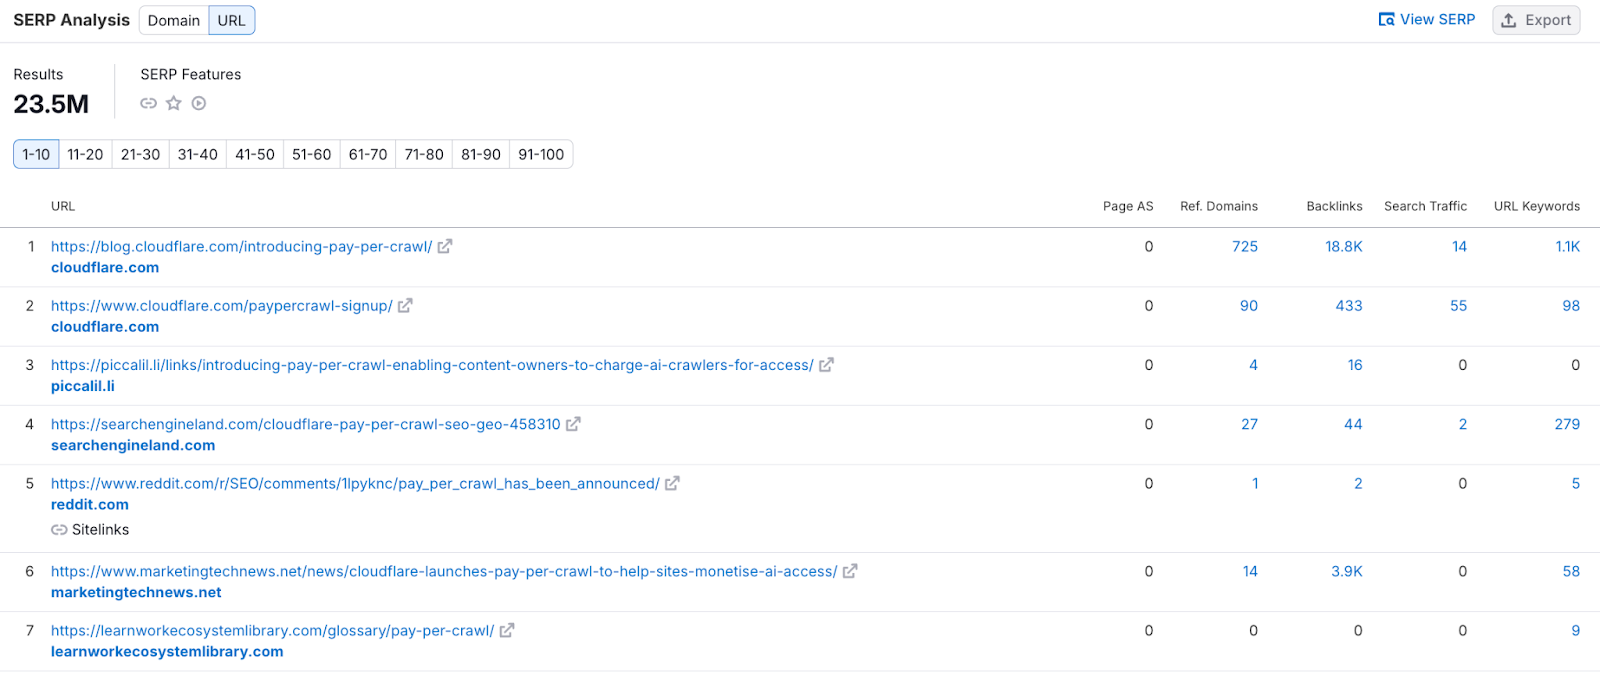The image size is (1600, 673).
Task: Open the reddit.com SEO comments URL
Action: pyautogui.click(x=355, y=483)
